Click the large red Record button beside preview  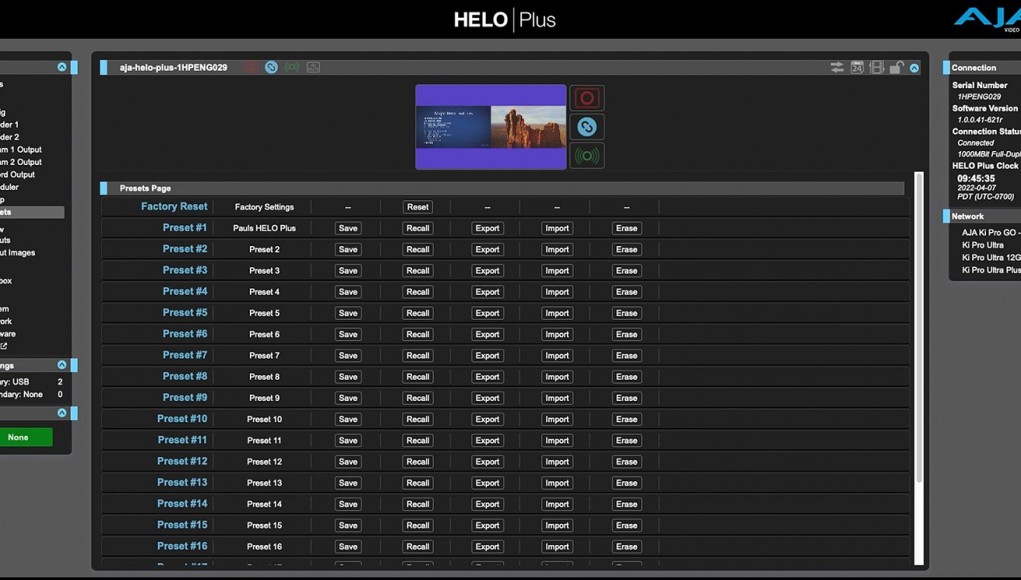(x=587, y=98)
